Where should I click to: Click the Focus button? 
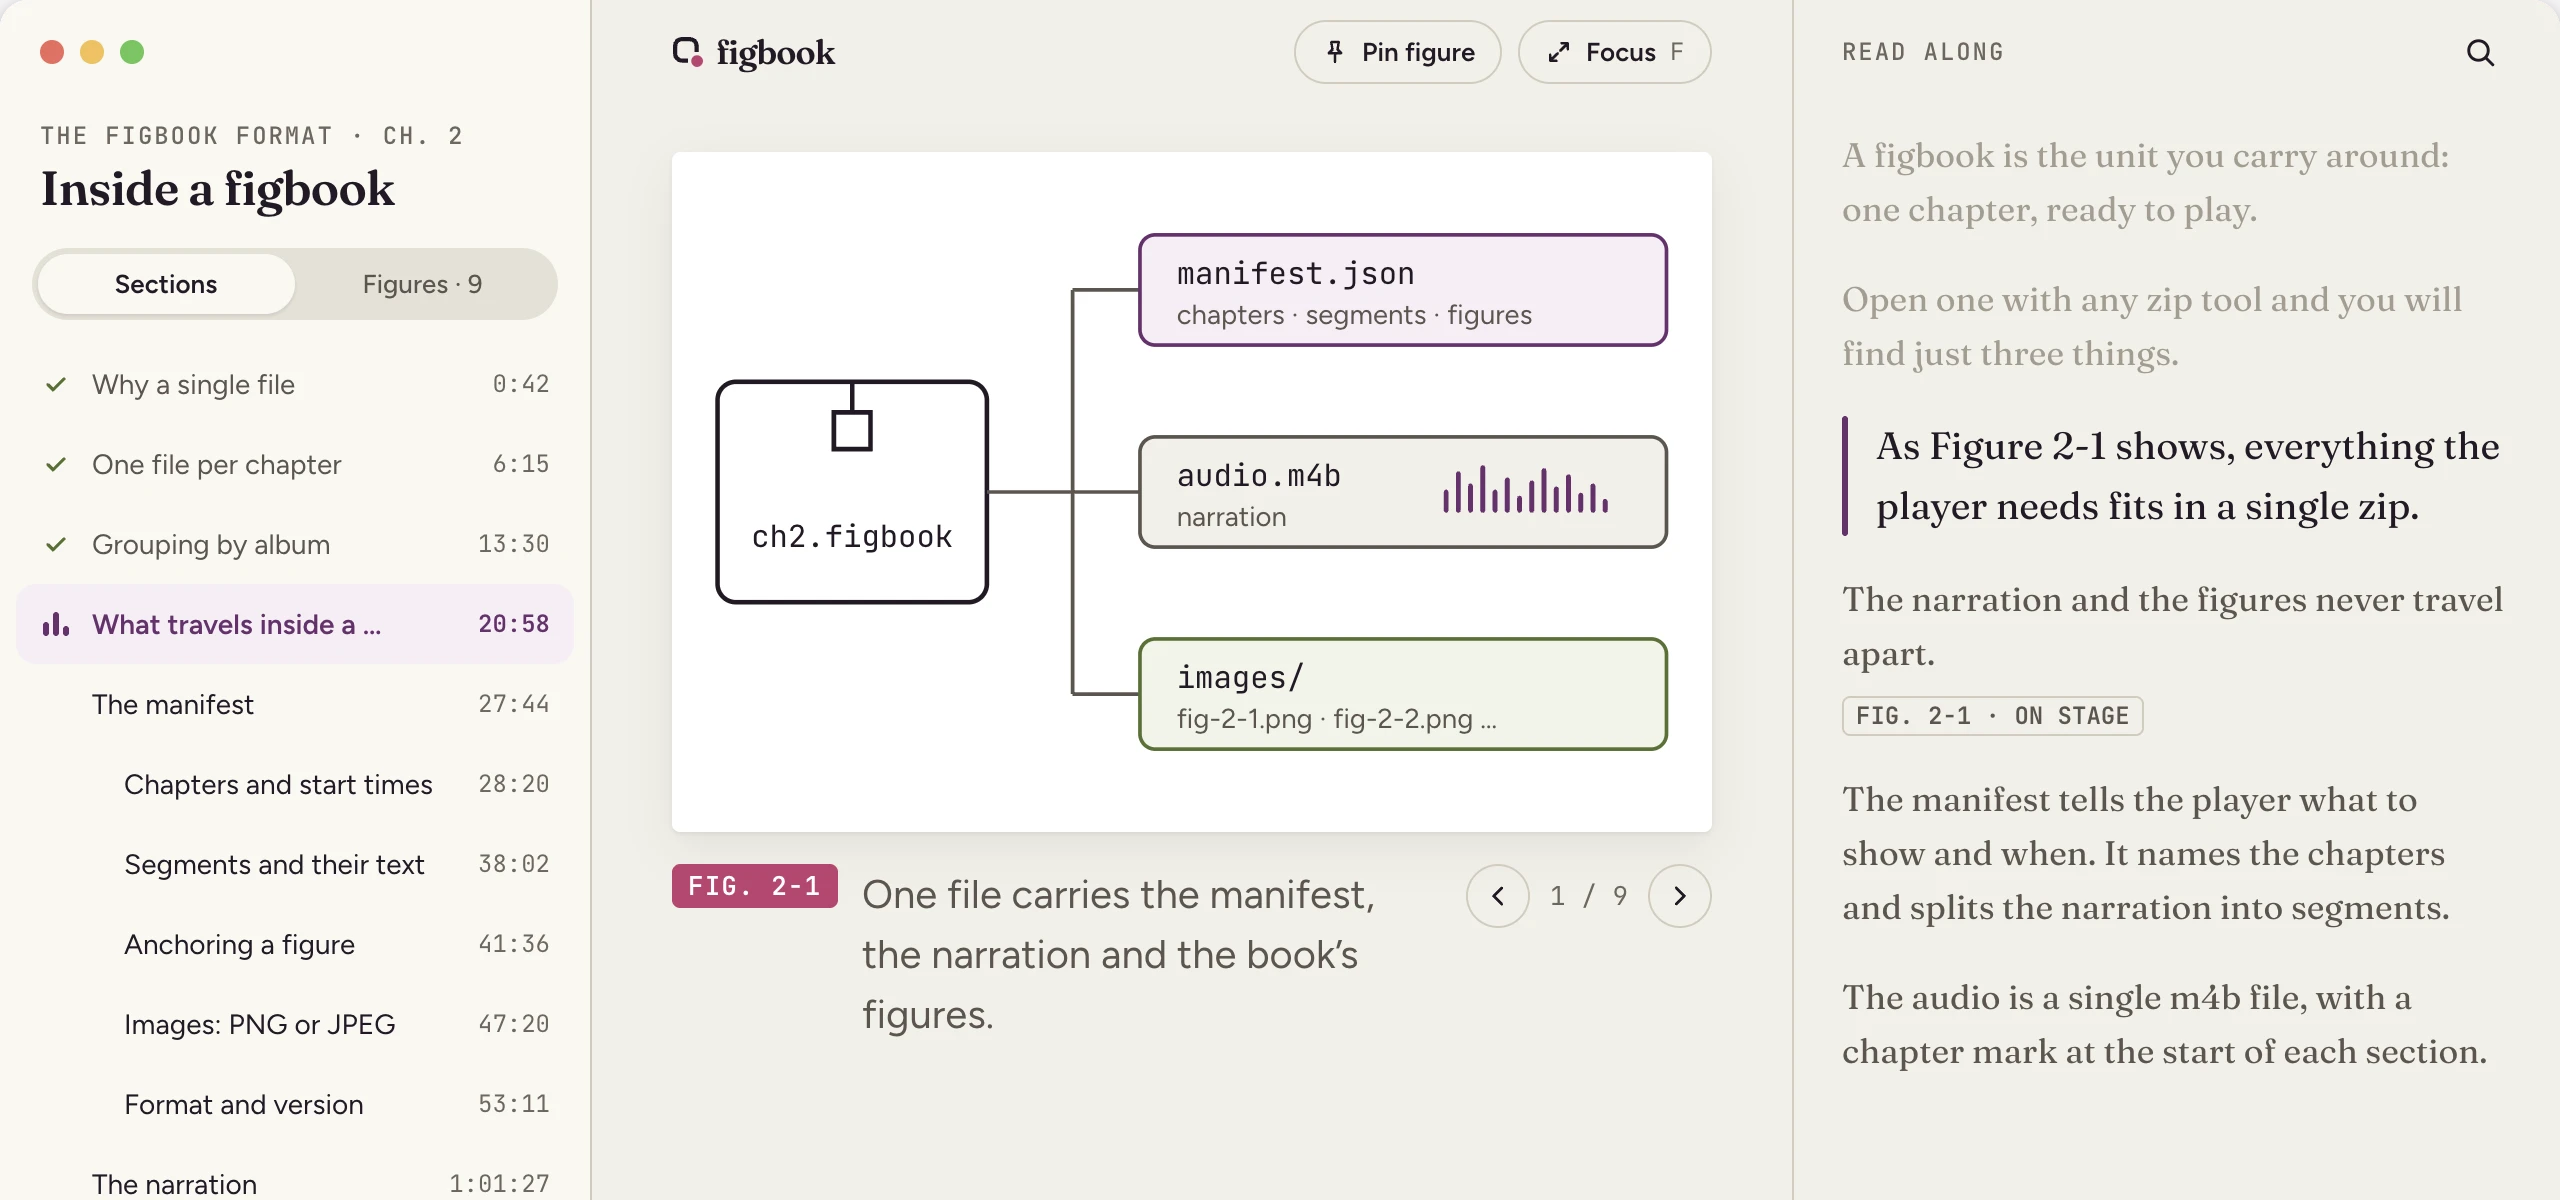1614,52
